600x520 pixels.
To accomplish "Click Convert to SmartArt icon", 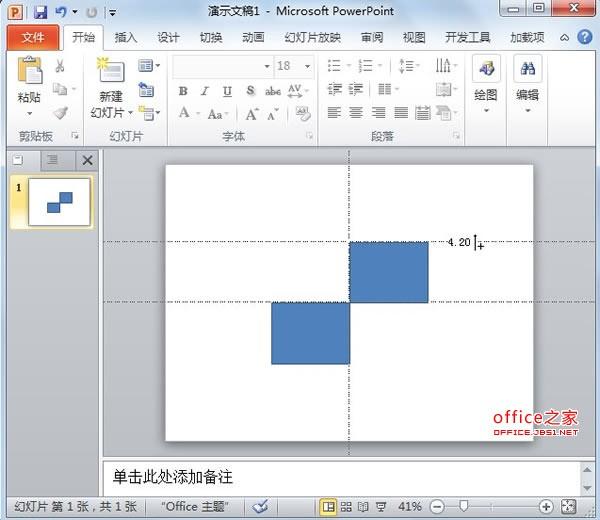I will (446, 113).
